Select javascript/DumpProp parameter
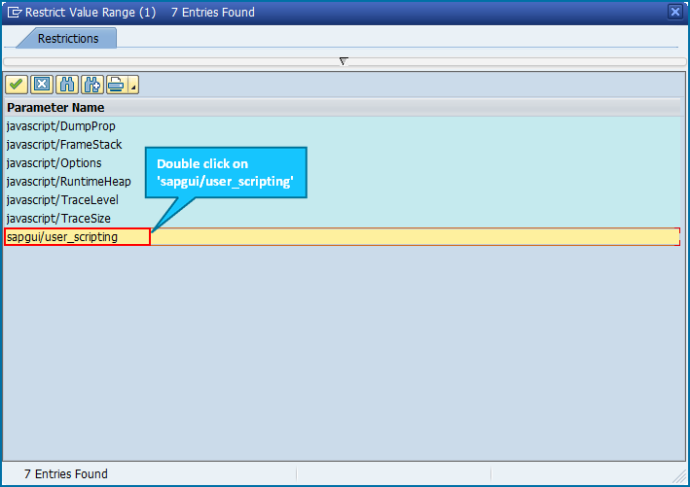The height and width of the screenshot is (487, 690). (x=342, y=126)
